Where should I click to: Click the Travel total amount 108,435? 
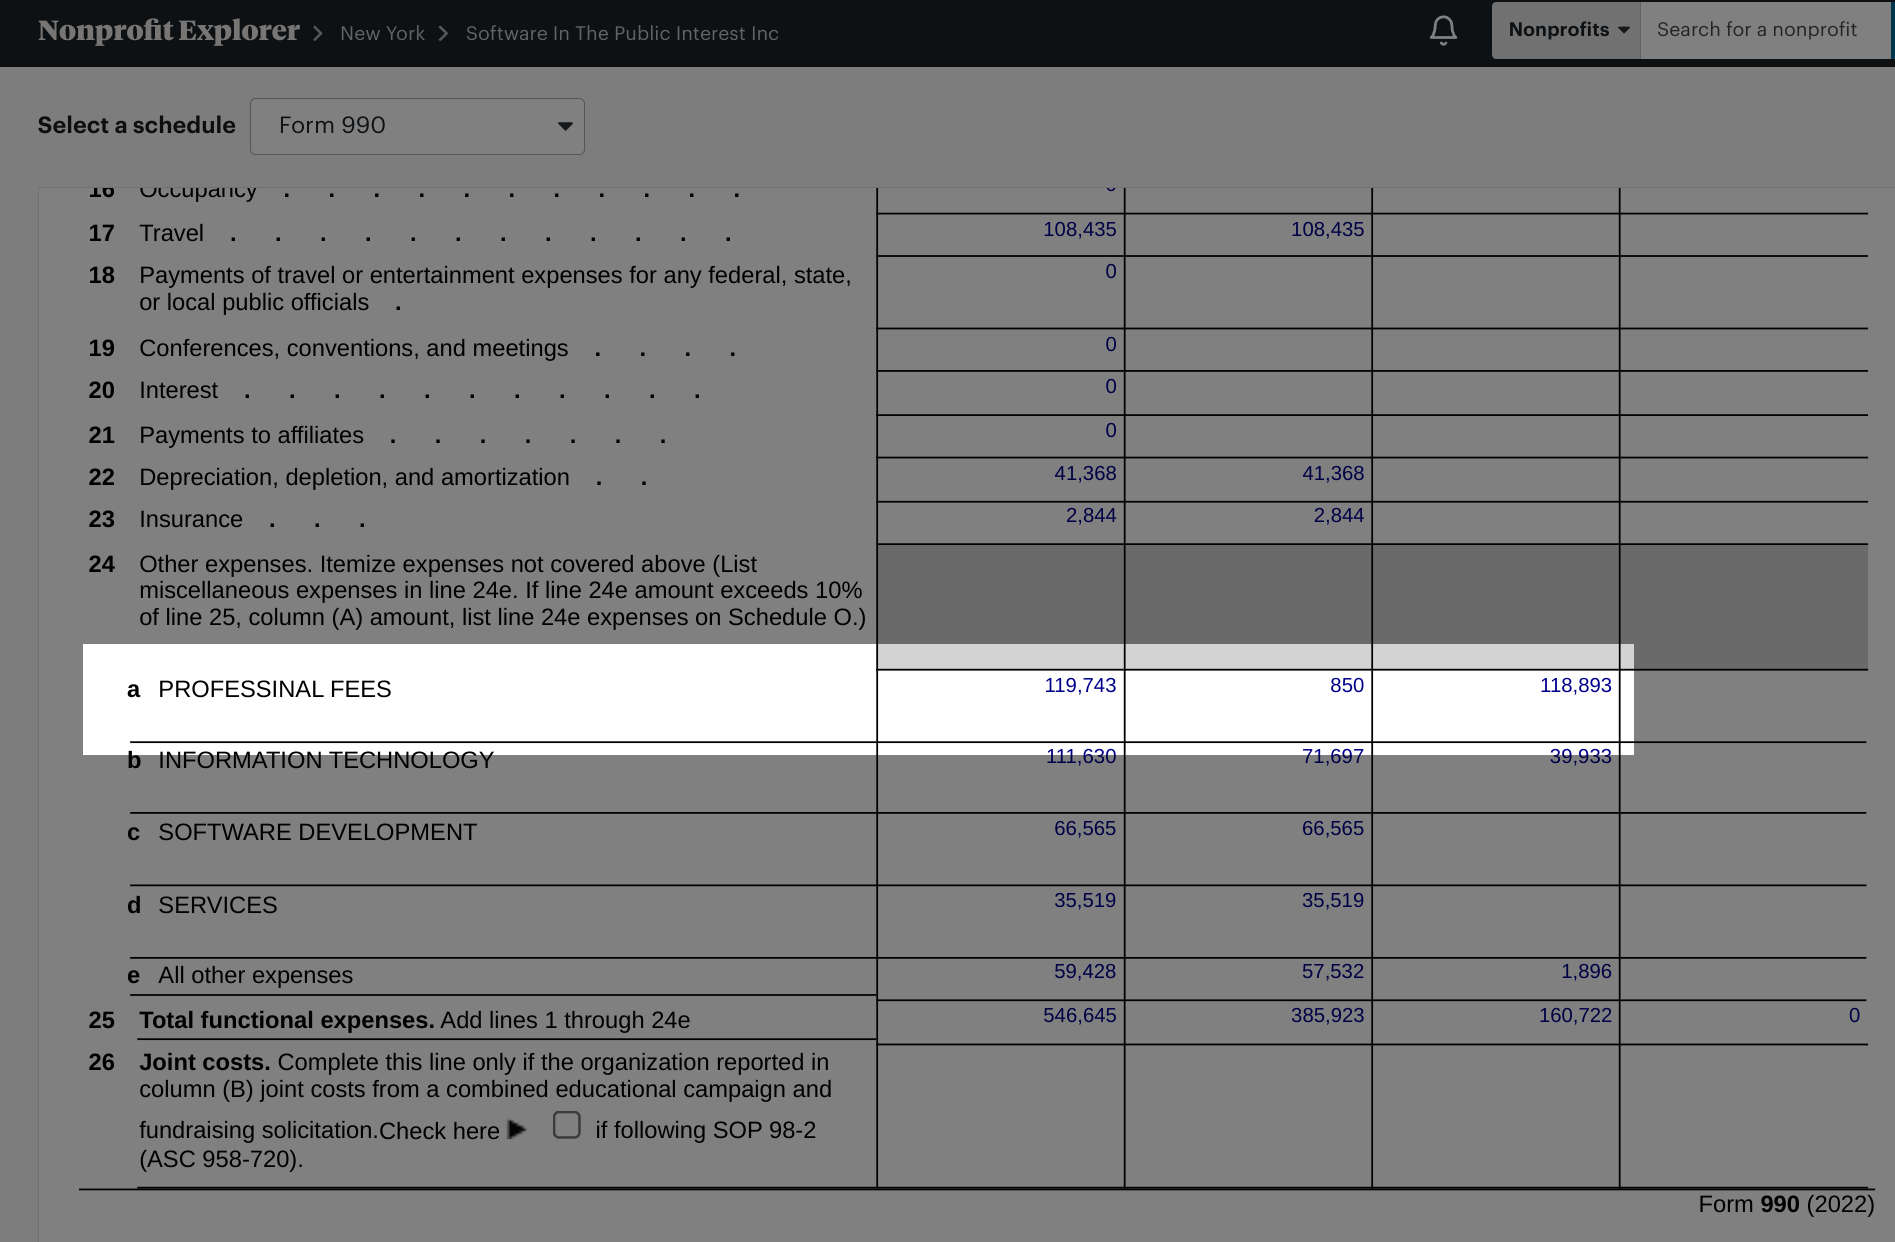[x=1079, y=229]
